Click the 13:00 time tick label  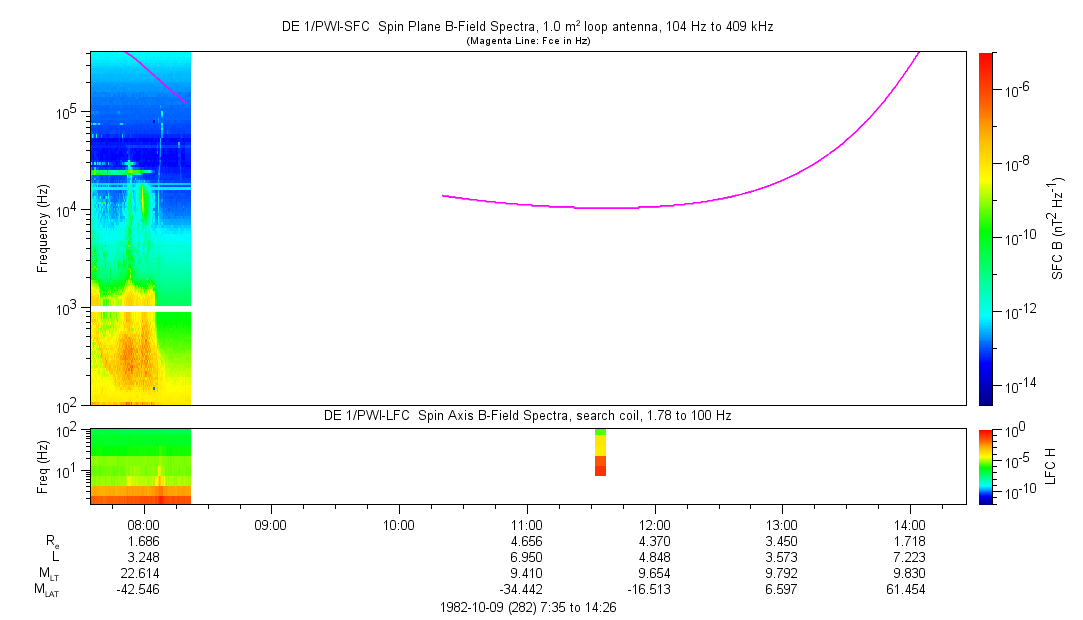tap(781, 525)
